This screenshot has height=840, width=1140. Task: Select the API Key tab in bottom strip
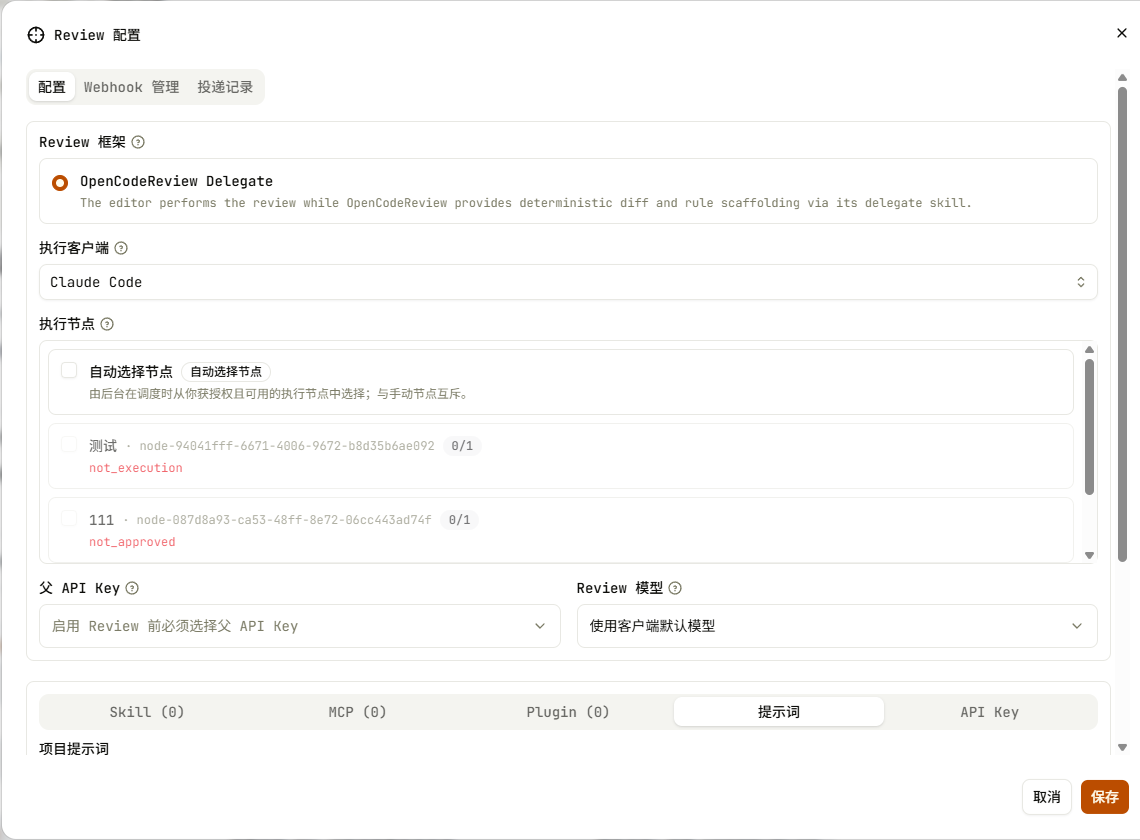point(990,712)
